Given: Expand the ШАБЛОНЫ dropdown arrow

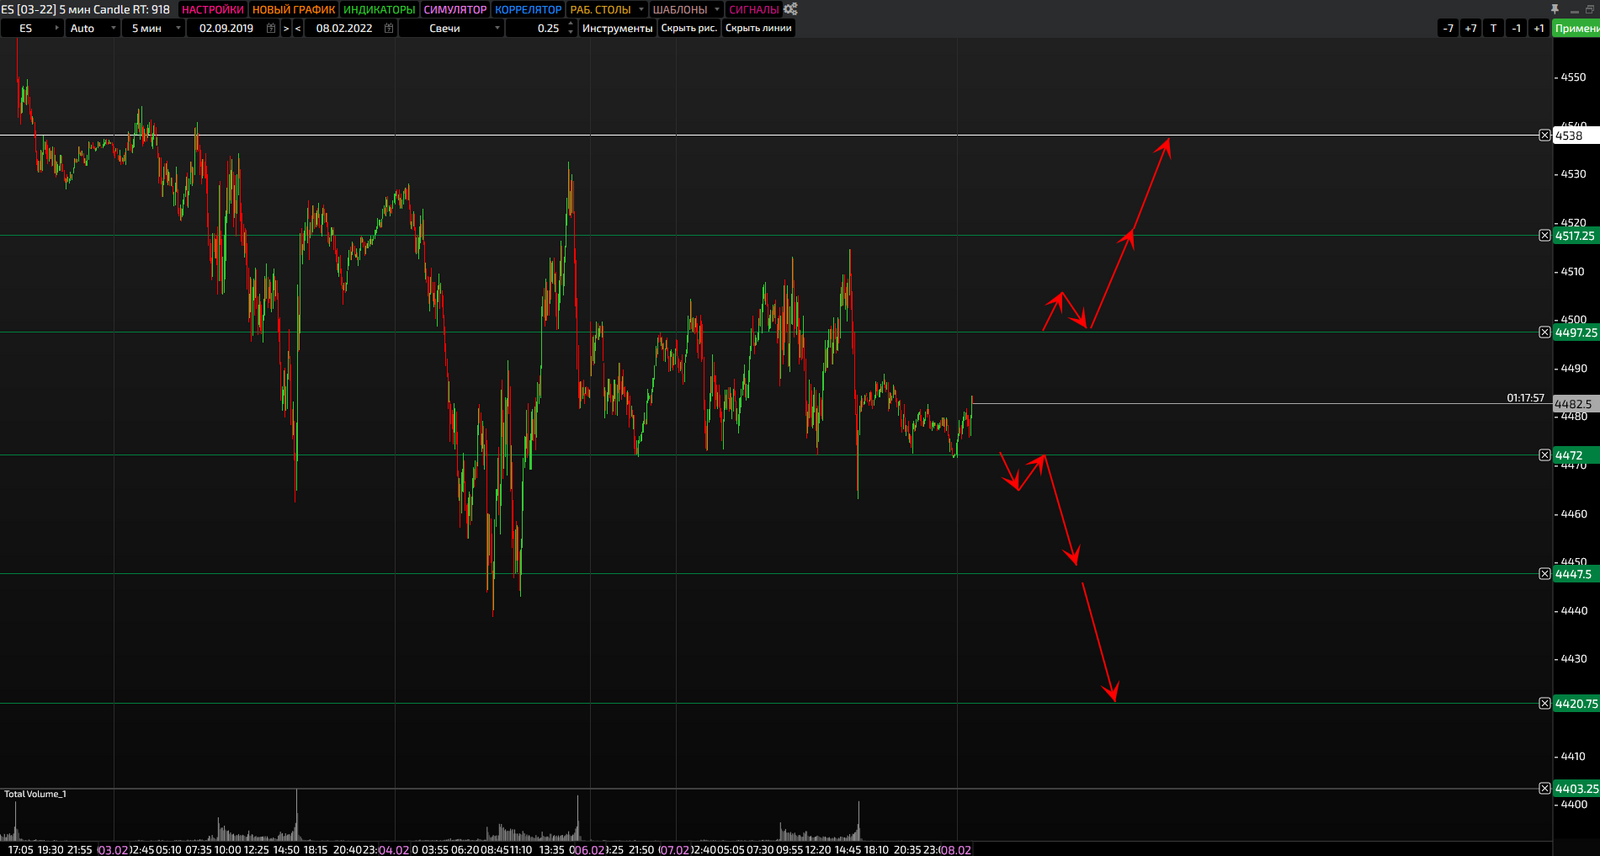Looking at the screenshot, I should coord(717,9).
